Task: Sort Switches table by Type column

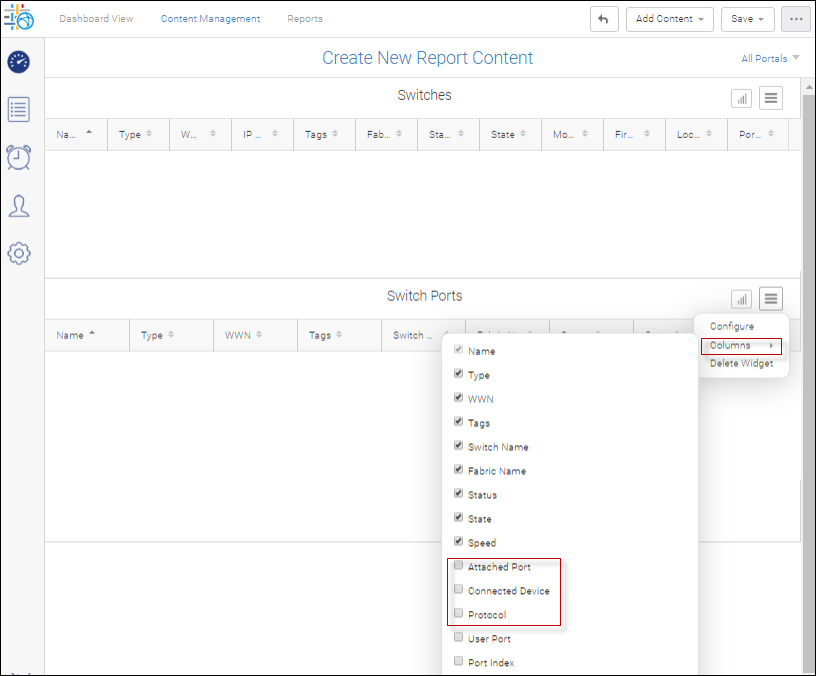Action: click(135, 135)
